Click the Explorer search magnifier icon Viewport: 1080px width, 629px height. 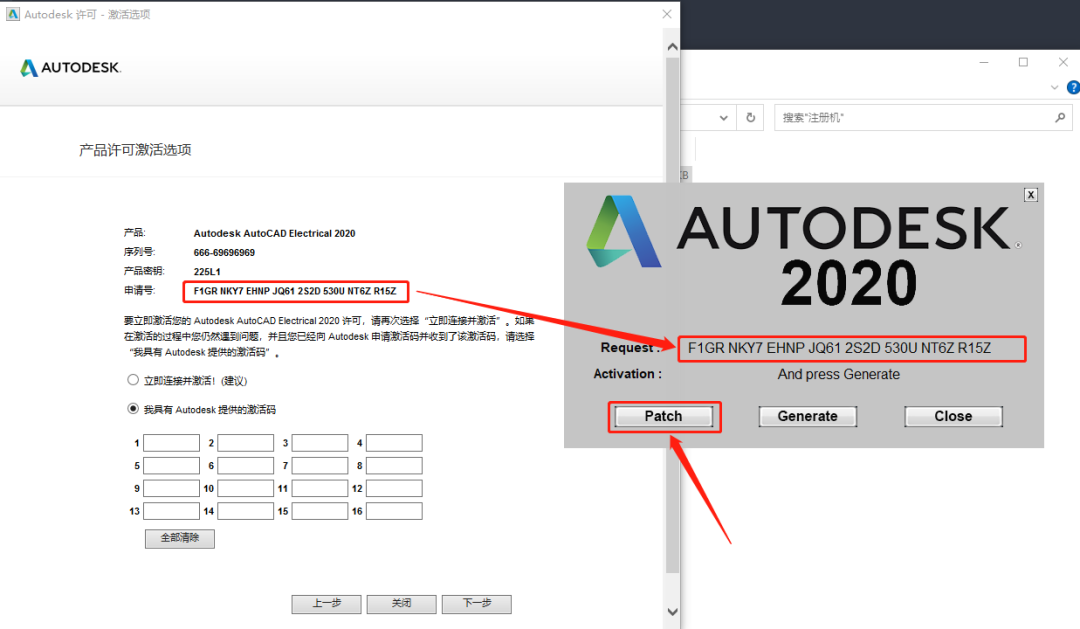point(1060,118)
